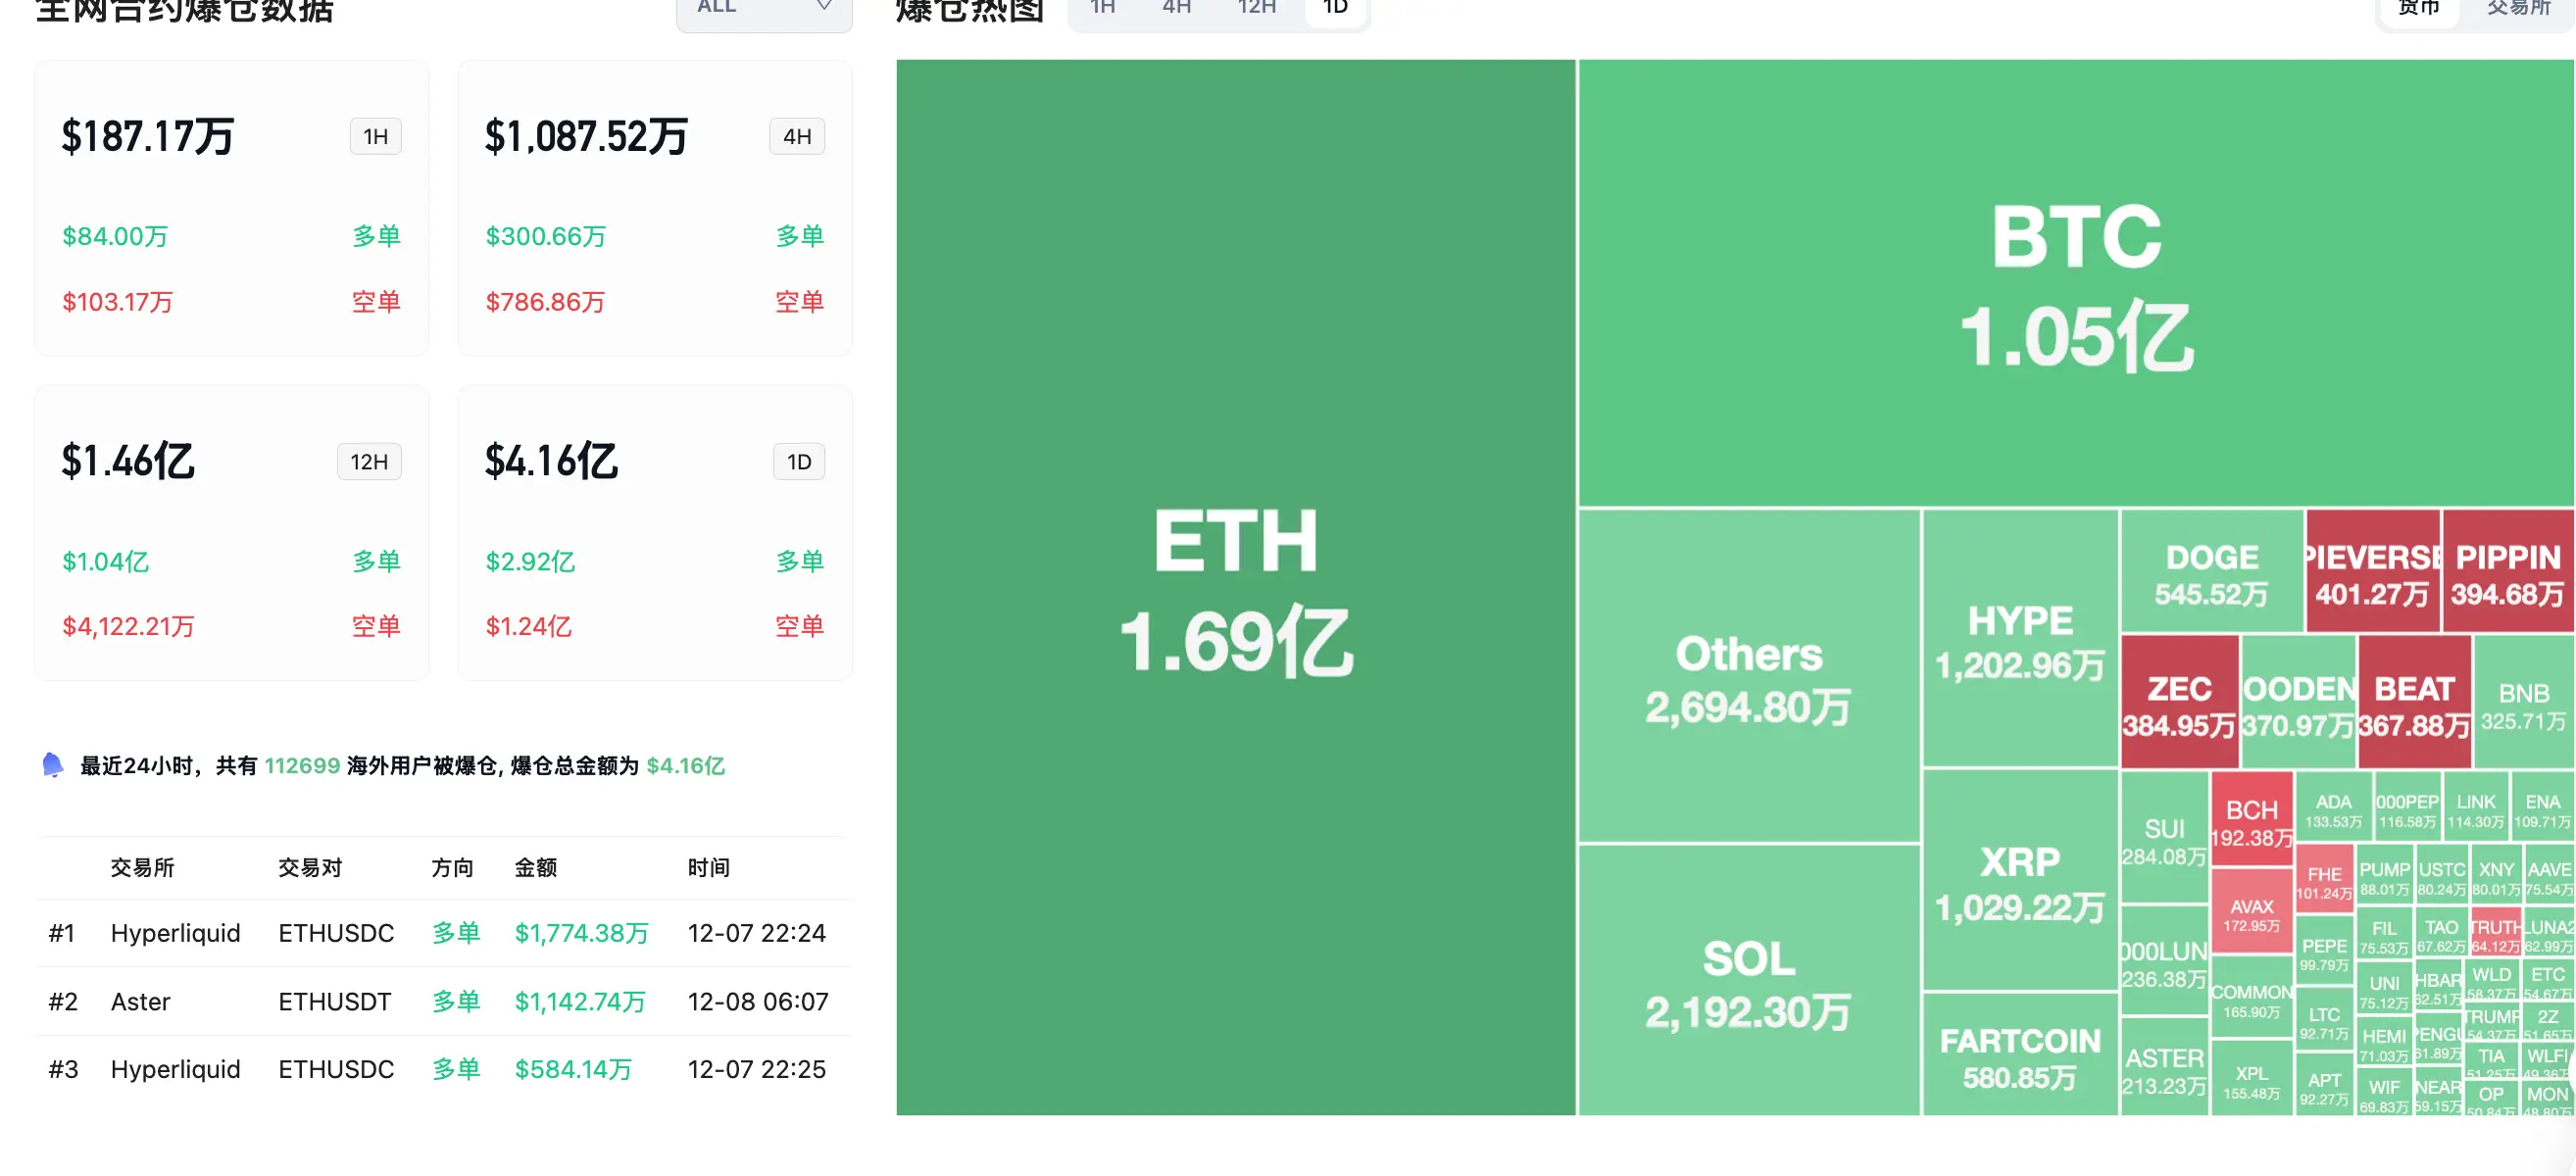Toggle heatmap view to 货币 (coin)

pos(2418,8)
